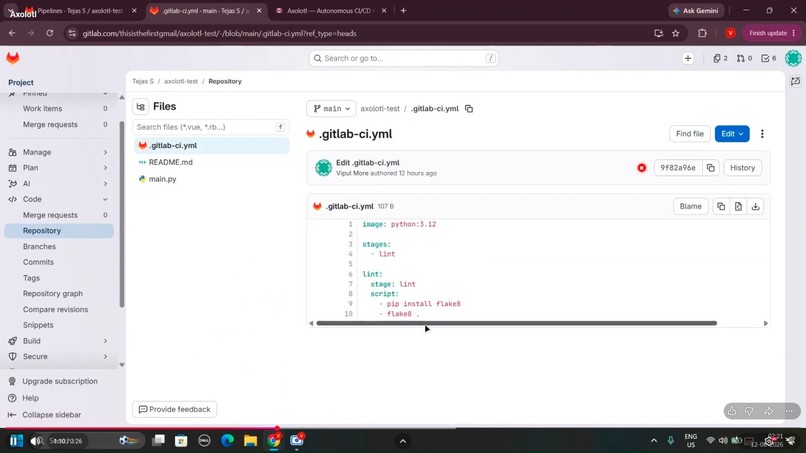806x453 pixels.
Task: Copy file contents icon
Action: click(x=721, y=206)
